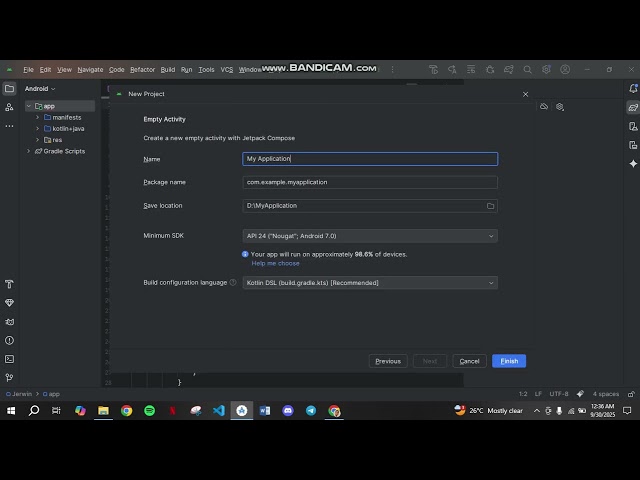Click the 4 spaces indent indicator
Screen dimensions: 640x480
(606, 394)
